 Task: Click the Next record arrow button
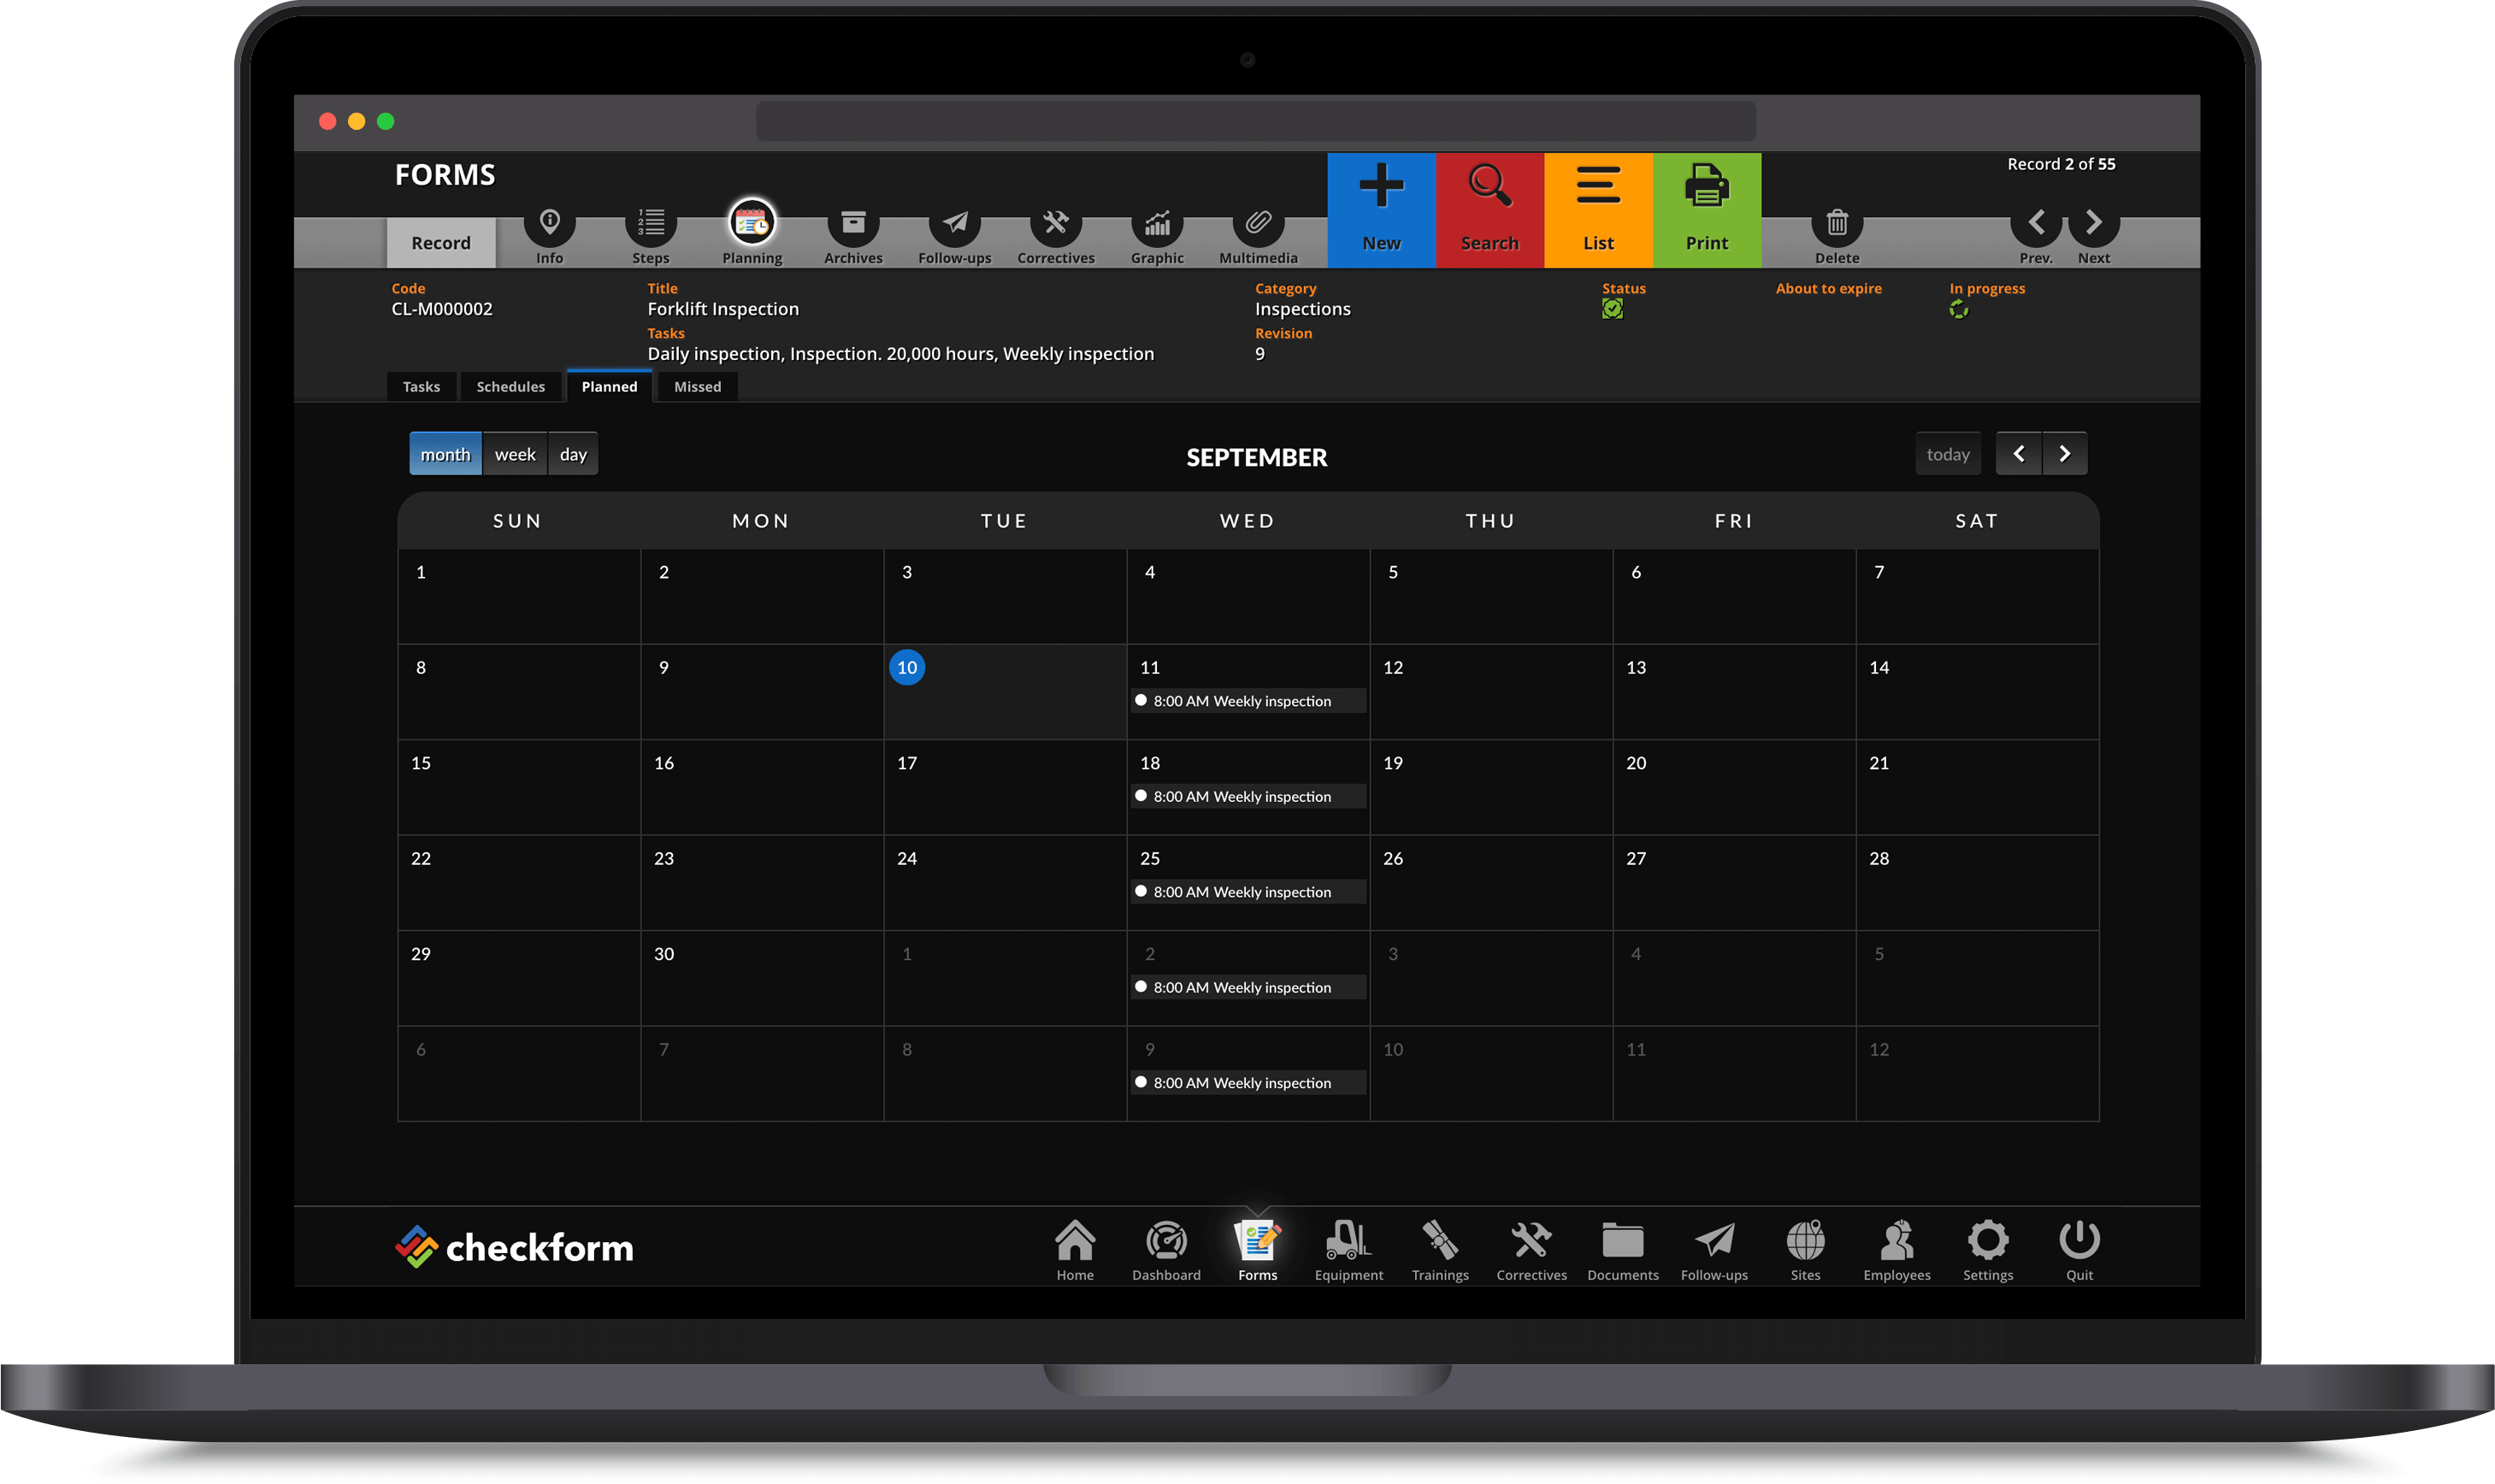(2092, 224)
